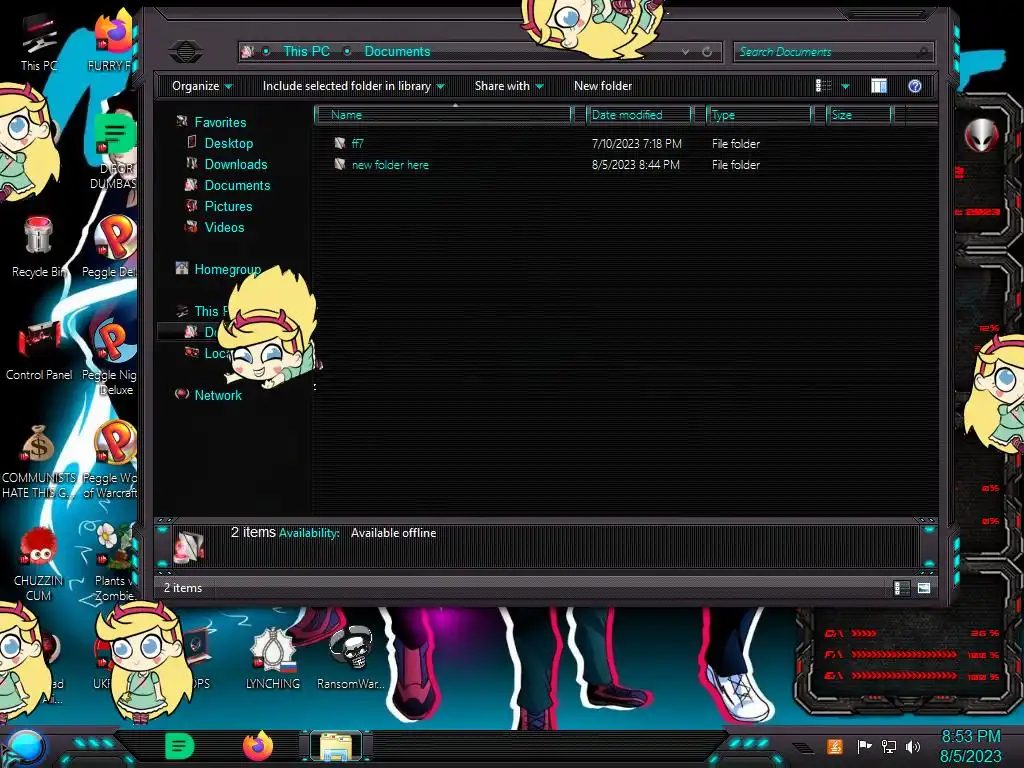Open the This PC desktop icon
The height and width of the screenshot is (768, 1024).
pos(39,40)
